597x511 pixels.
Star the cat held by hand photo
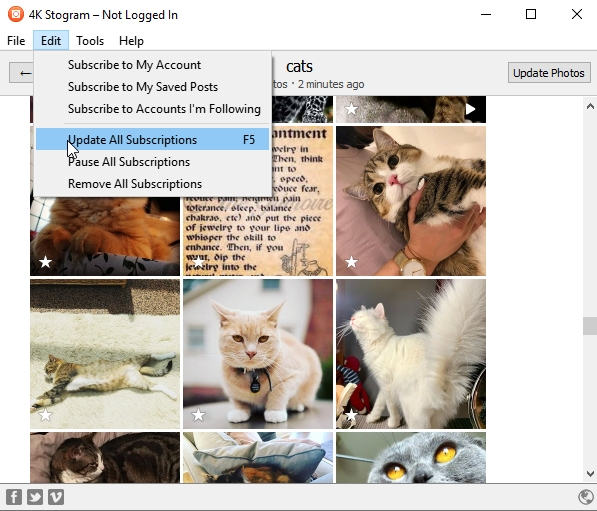[x=351, y=262]
